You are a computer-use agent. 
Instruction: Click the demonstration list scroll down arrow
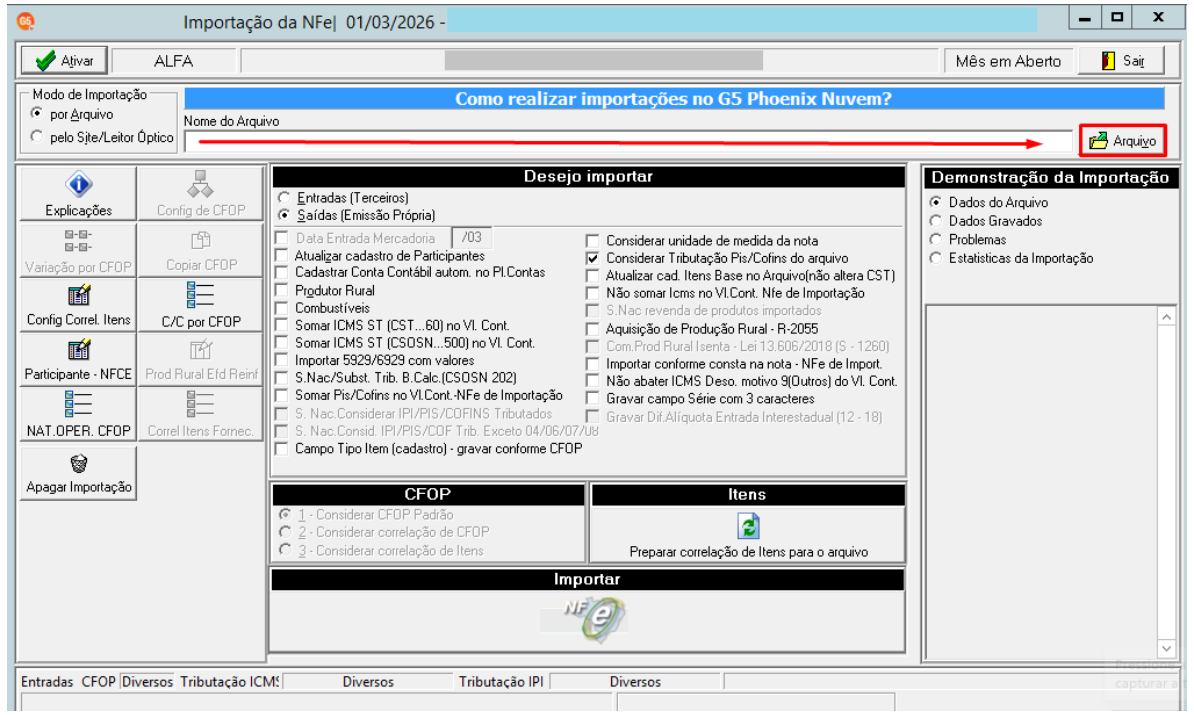1167,648
